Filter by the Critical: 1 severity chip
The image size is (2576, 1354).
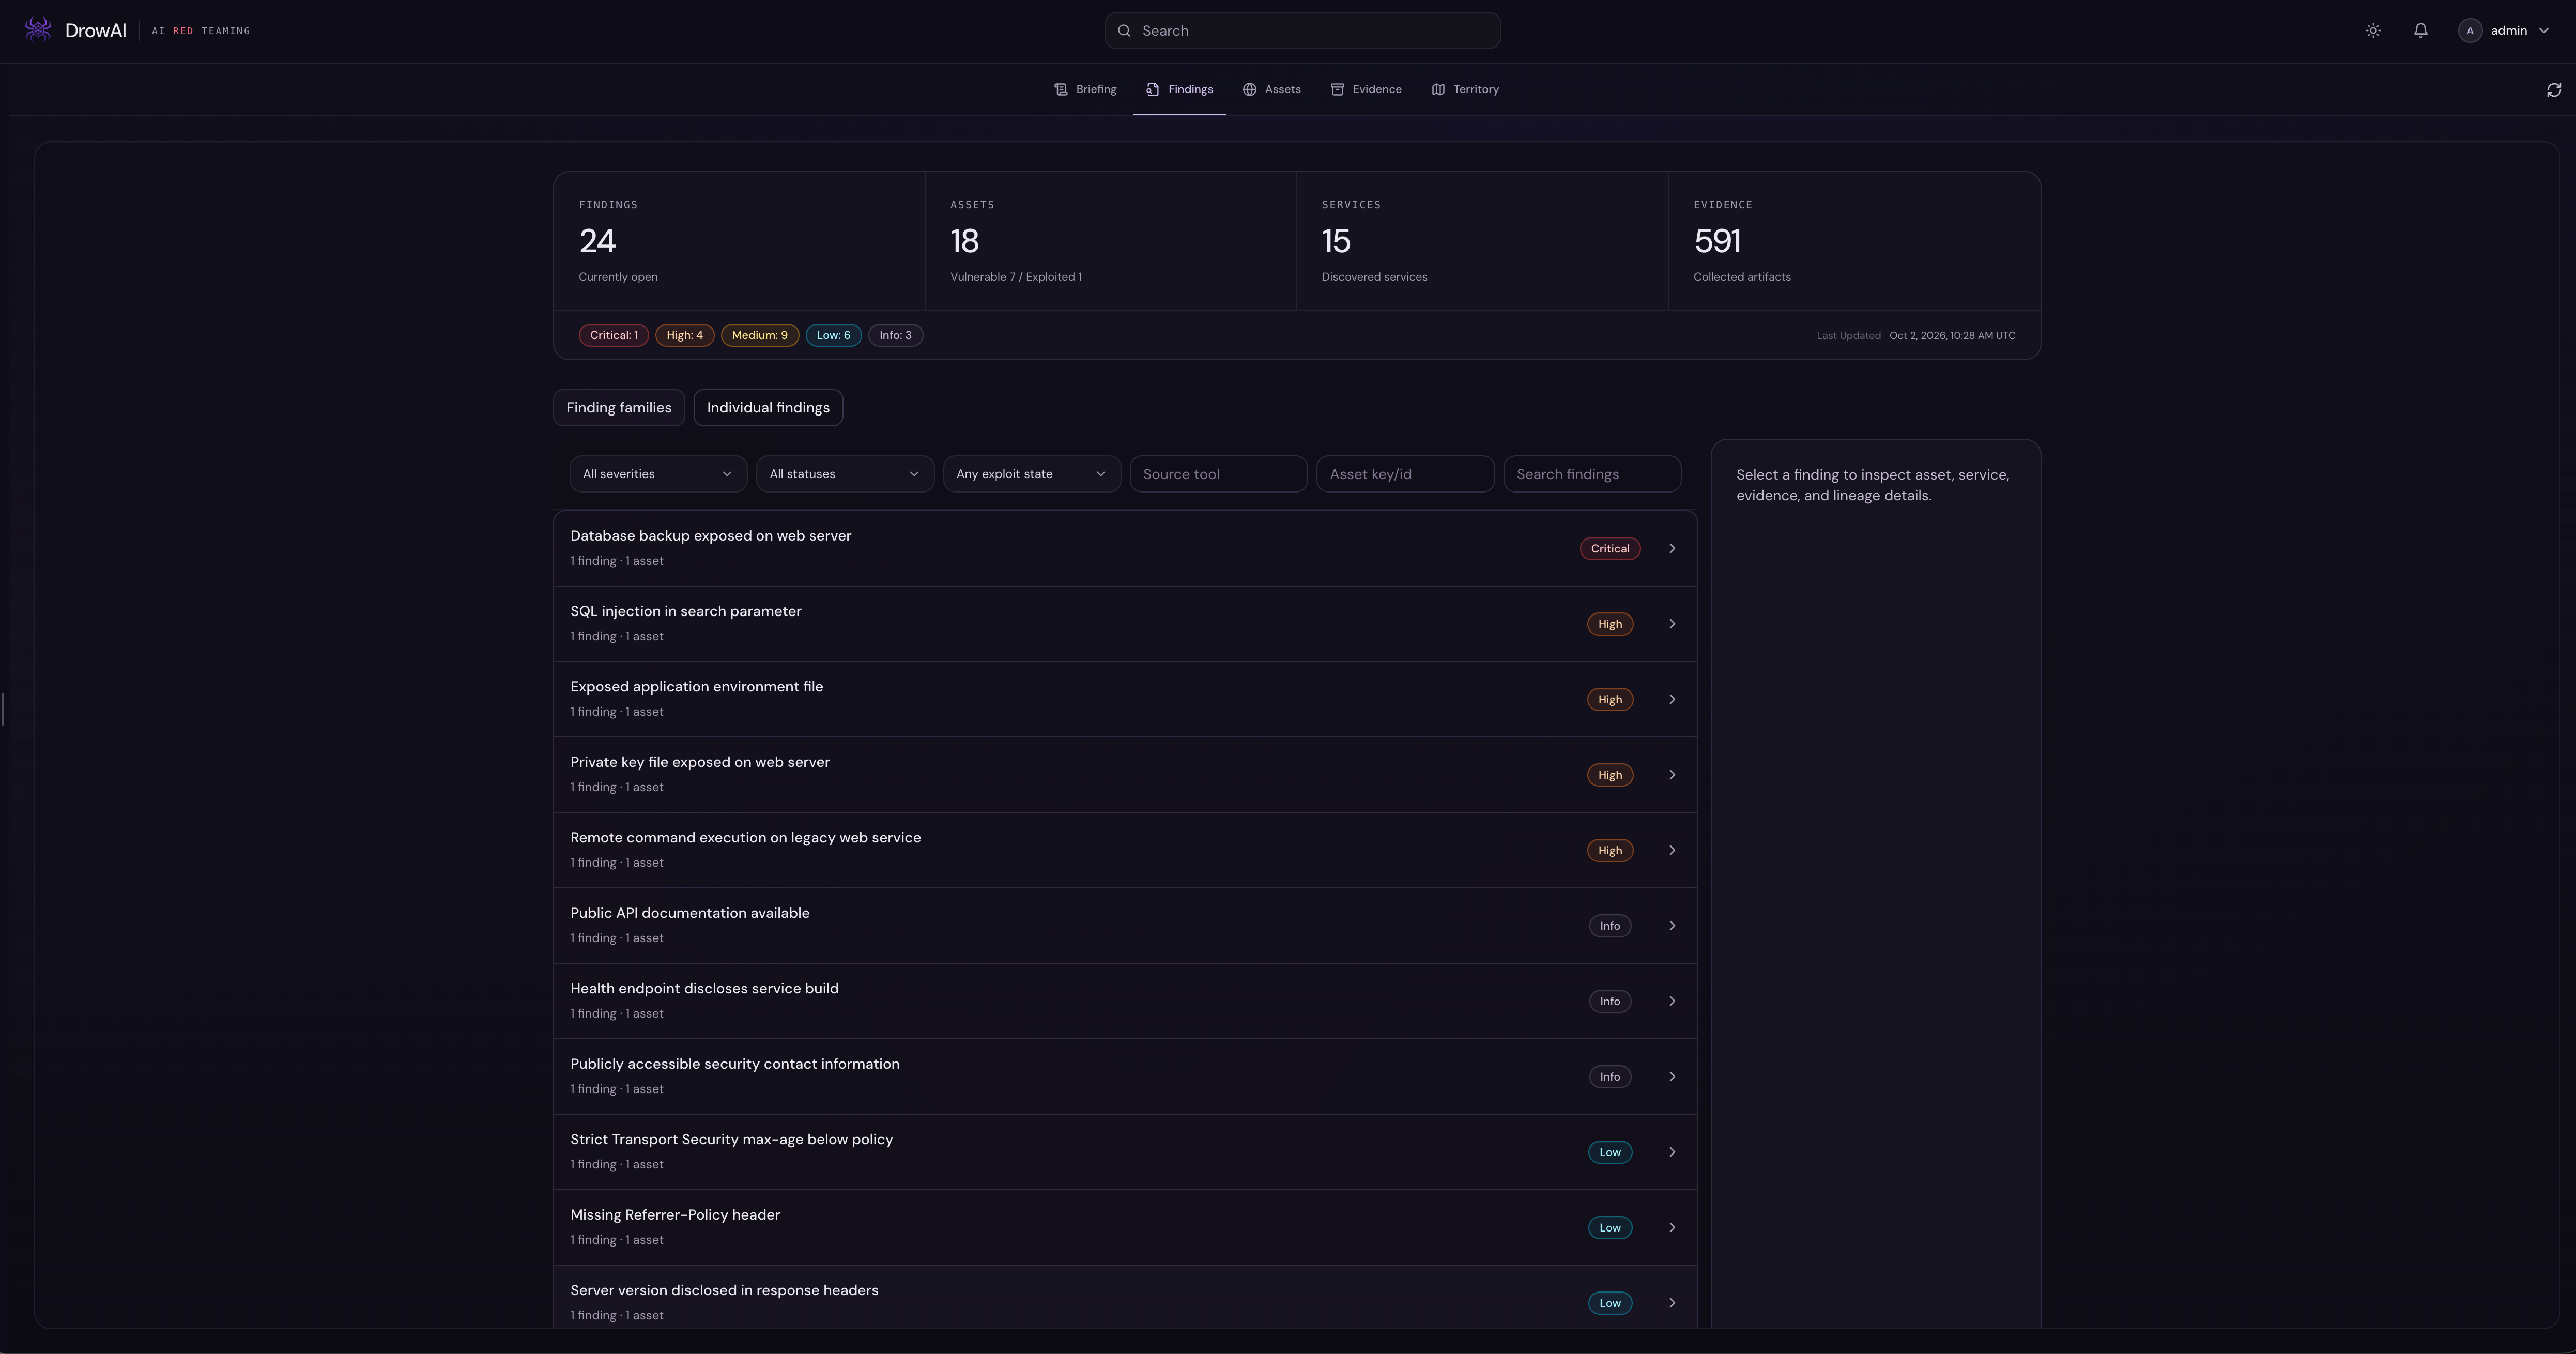(x=613, y=336)
